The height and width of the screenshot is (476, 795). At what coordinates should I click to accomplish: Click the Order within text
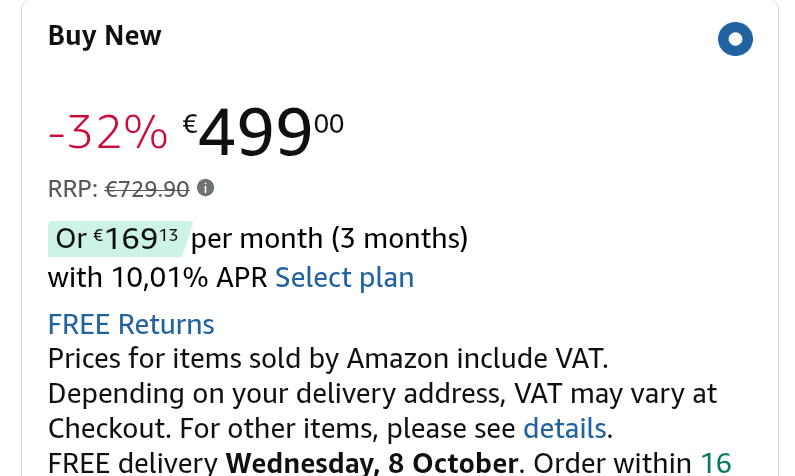coord(612,464)
